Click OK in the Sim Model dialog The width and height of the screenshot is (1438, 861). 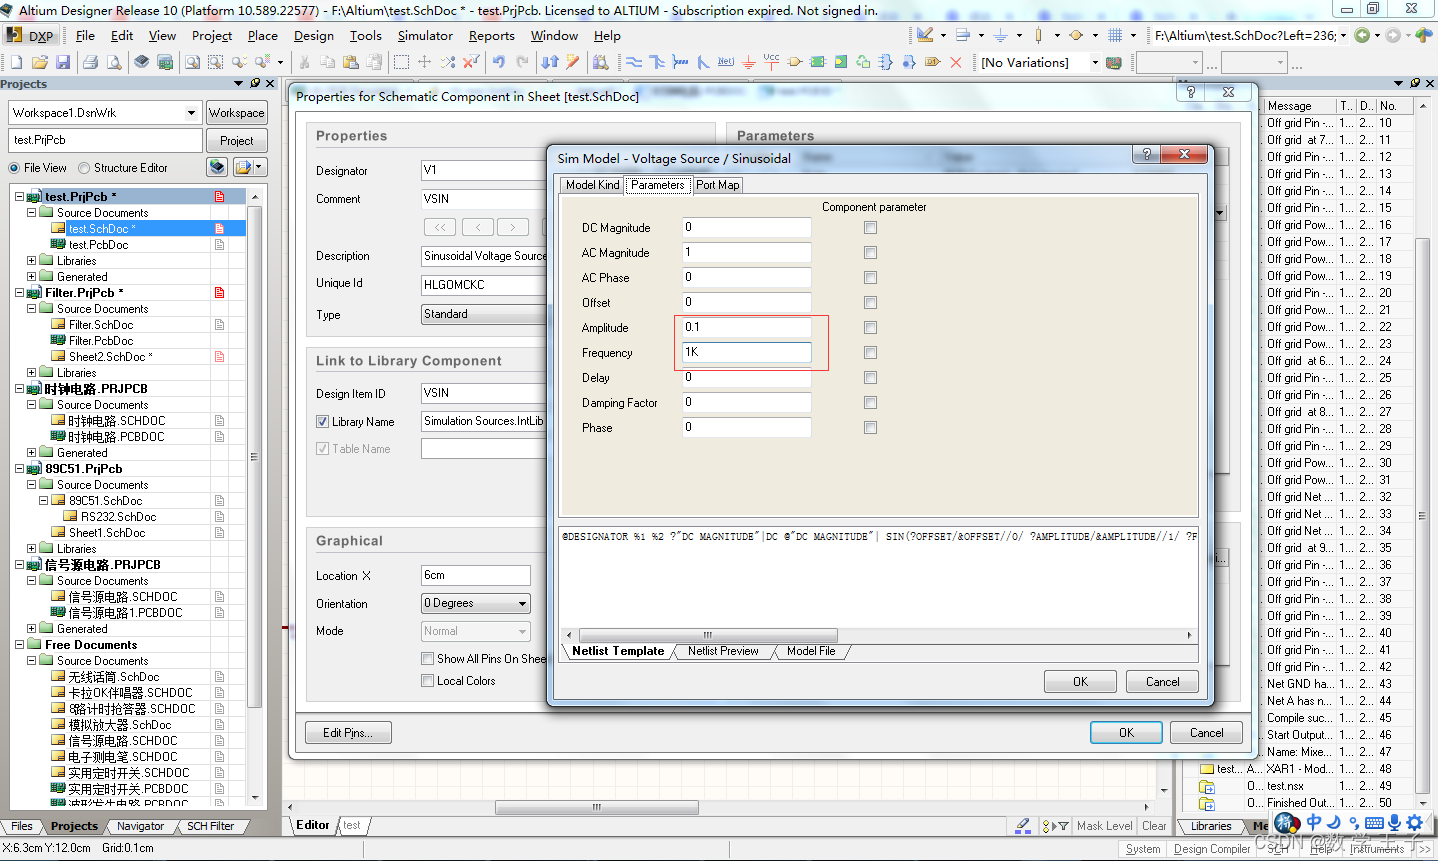[1080, 682]
